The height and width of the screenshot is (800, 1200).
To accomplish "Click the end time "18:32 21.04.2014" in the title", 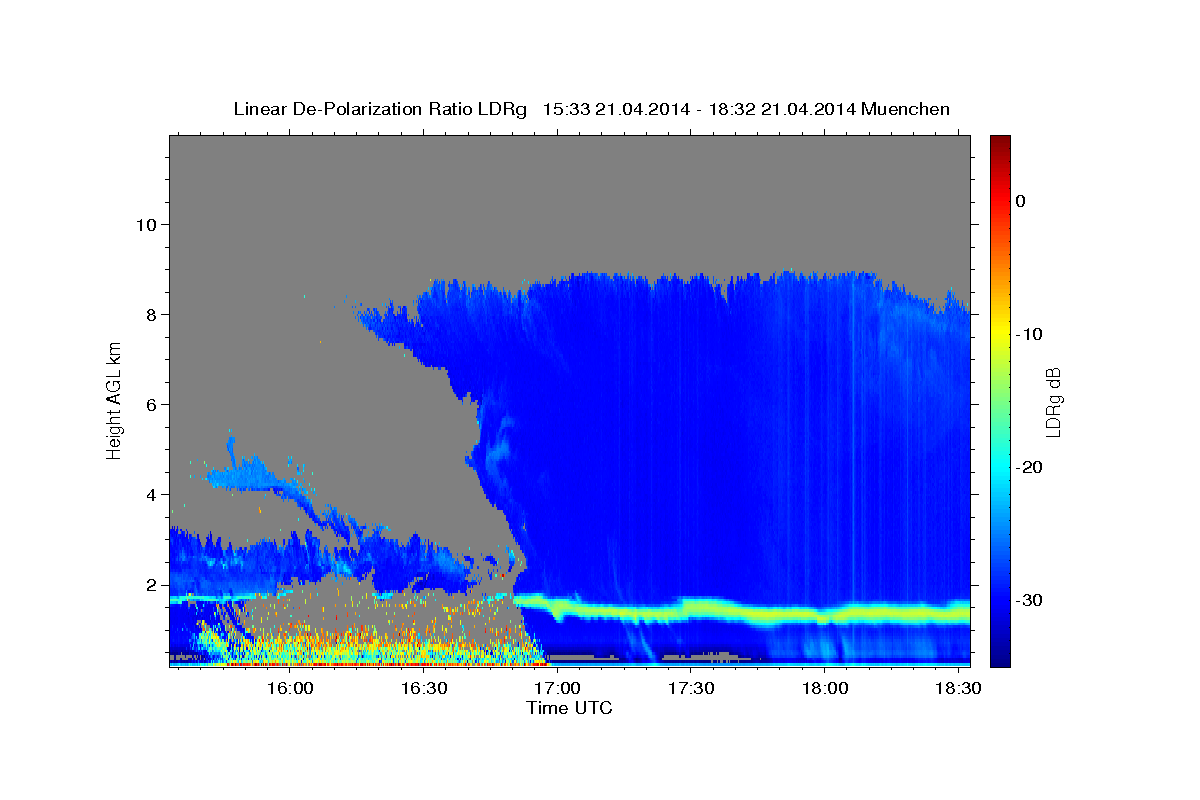I will tap(782, 109).
